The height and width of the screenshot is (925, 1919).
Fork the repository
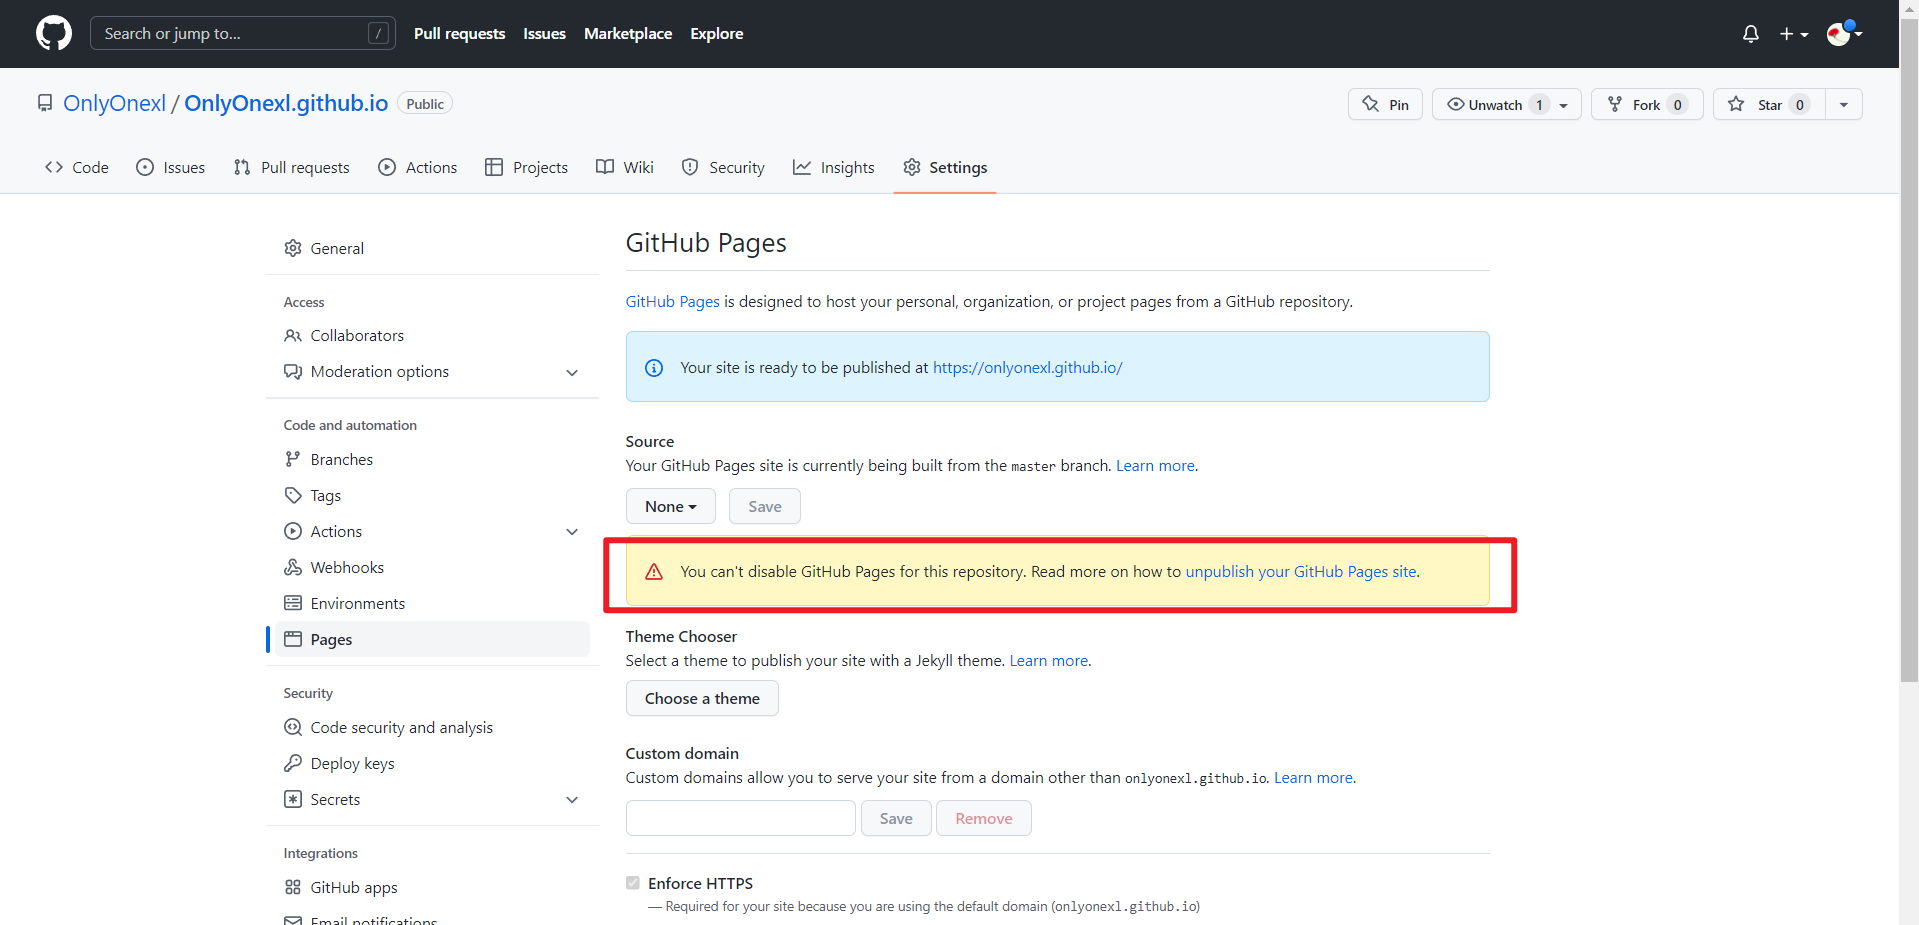click(x=1646, y=105)
